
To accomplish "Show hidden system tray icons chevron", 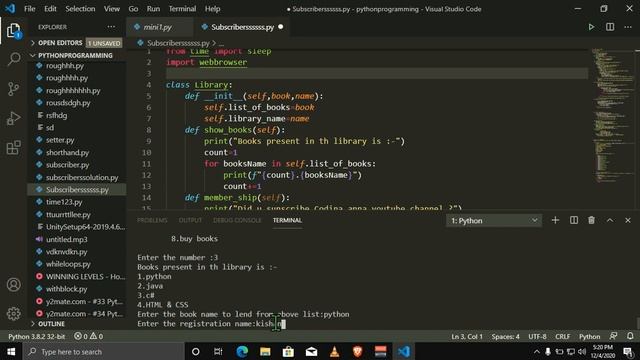I will click(x=537, y=351).
